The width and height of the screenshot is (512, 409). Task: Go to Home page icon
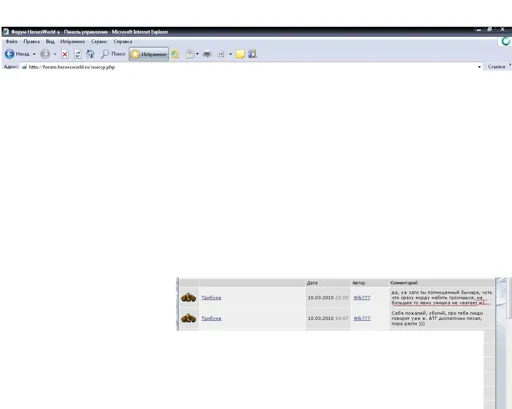90,54
